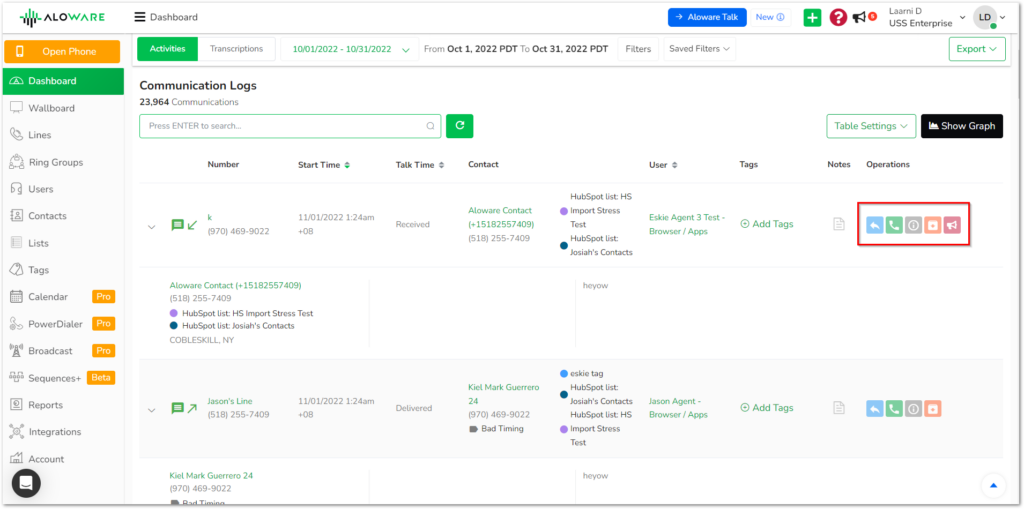This screenshot has width=1024, height=509.
Task: Click Add Tags in Jason Agent row
Action: [767, 408]
